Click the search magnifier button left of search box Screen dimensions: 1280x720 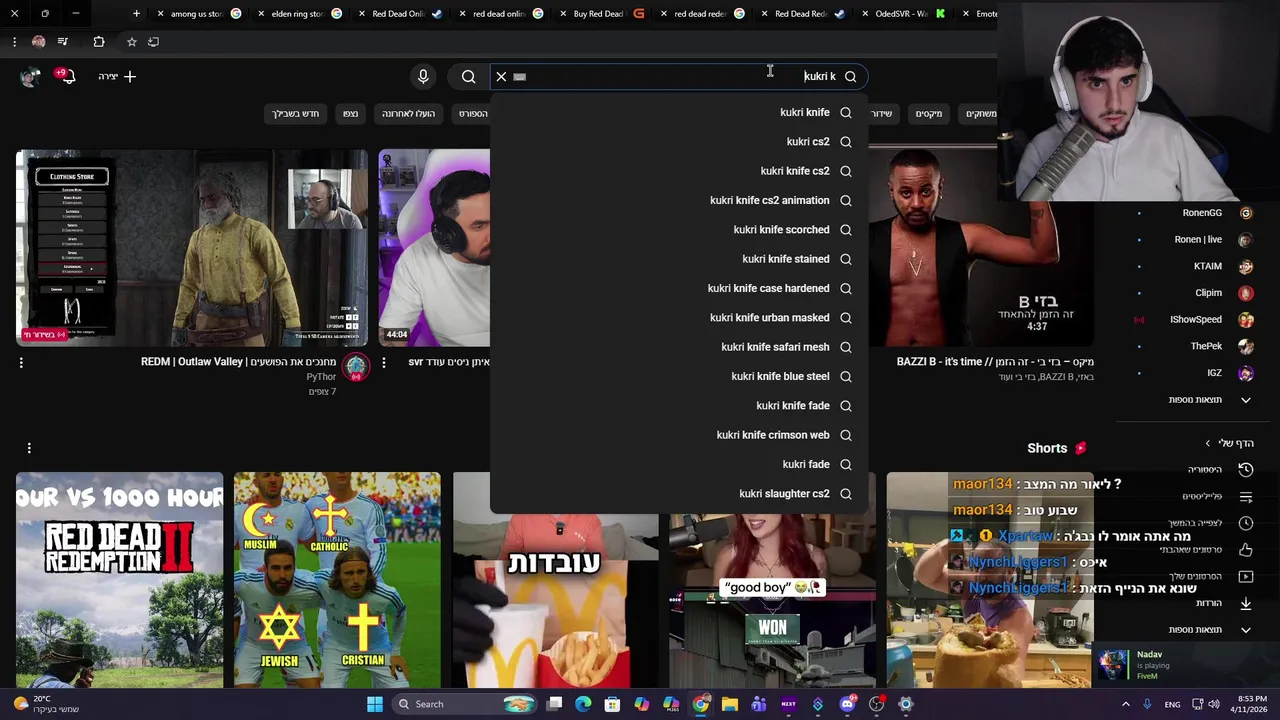pos(468,76)
